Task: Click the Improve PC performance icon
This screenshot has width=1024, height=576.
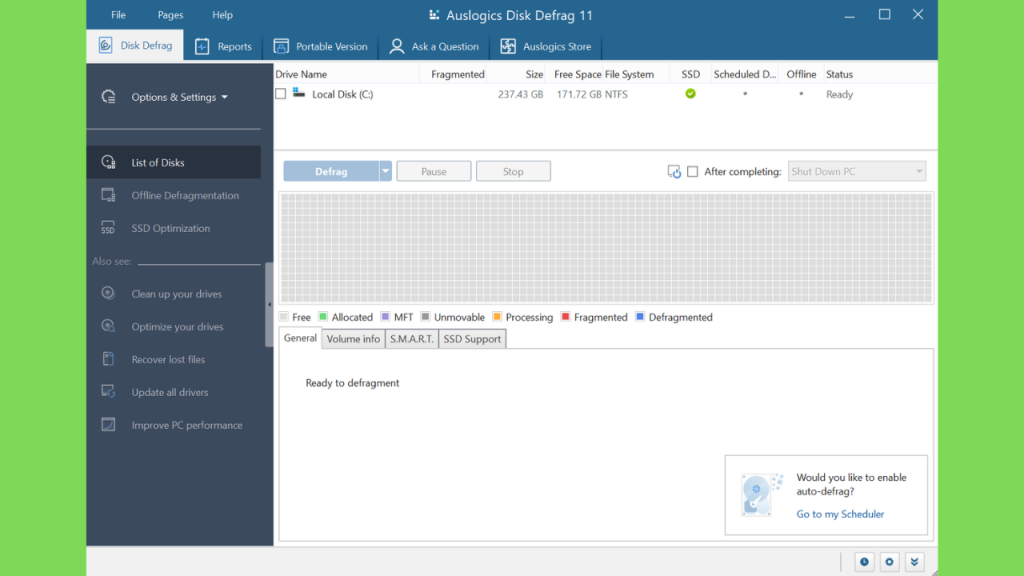Action: click(108, 424)
